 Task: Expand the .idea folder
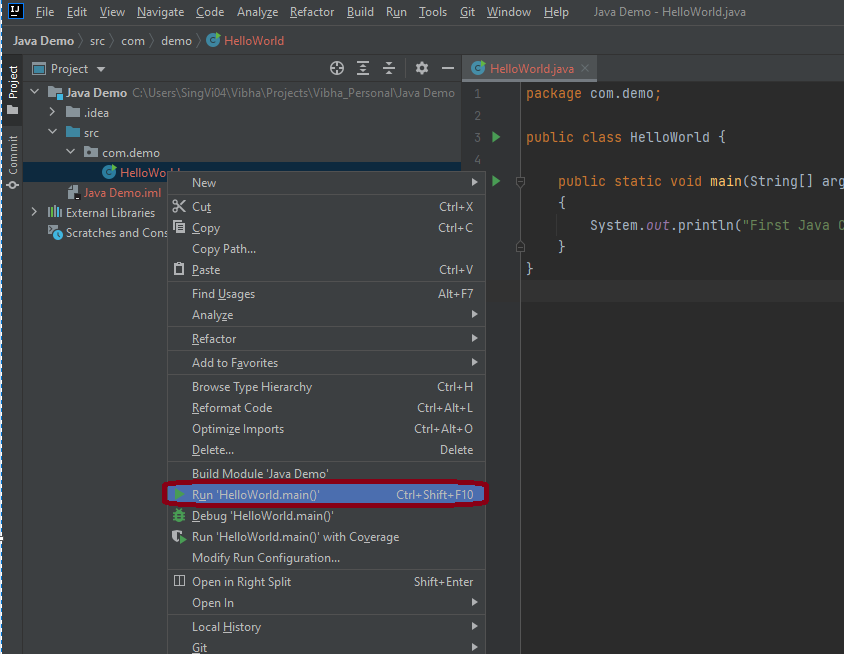[x=50, y=112]
